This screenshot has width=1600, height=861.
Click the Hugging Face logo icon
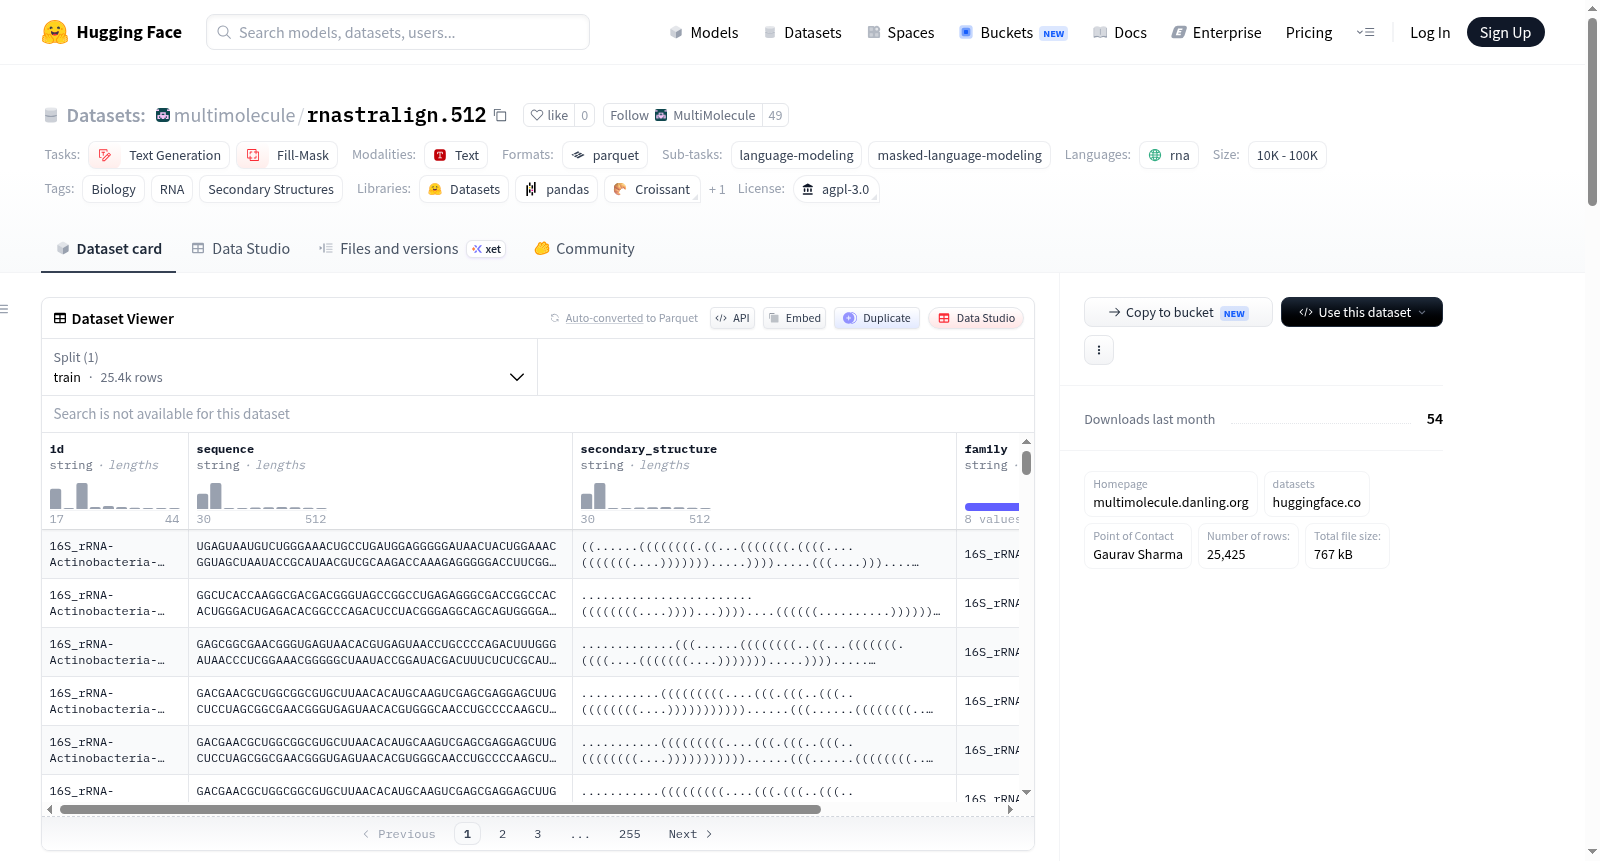click(x=55, y=32)
